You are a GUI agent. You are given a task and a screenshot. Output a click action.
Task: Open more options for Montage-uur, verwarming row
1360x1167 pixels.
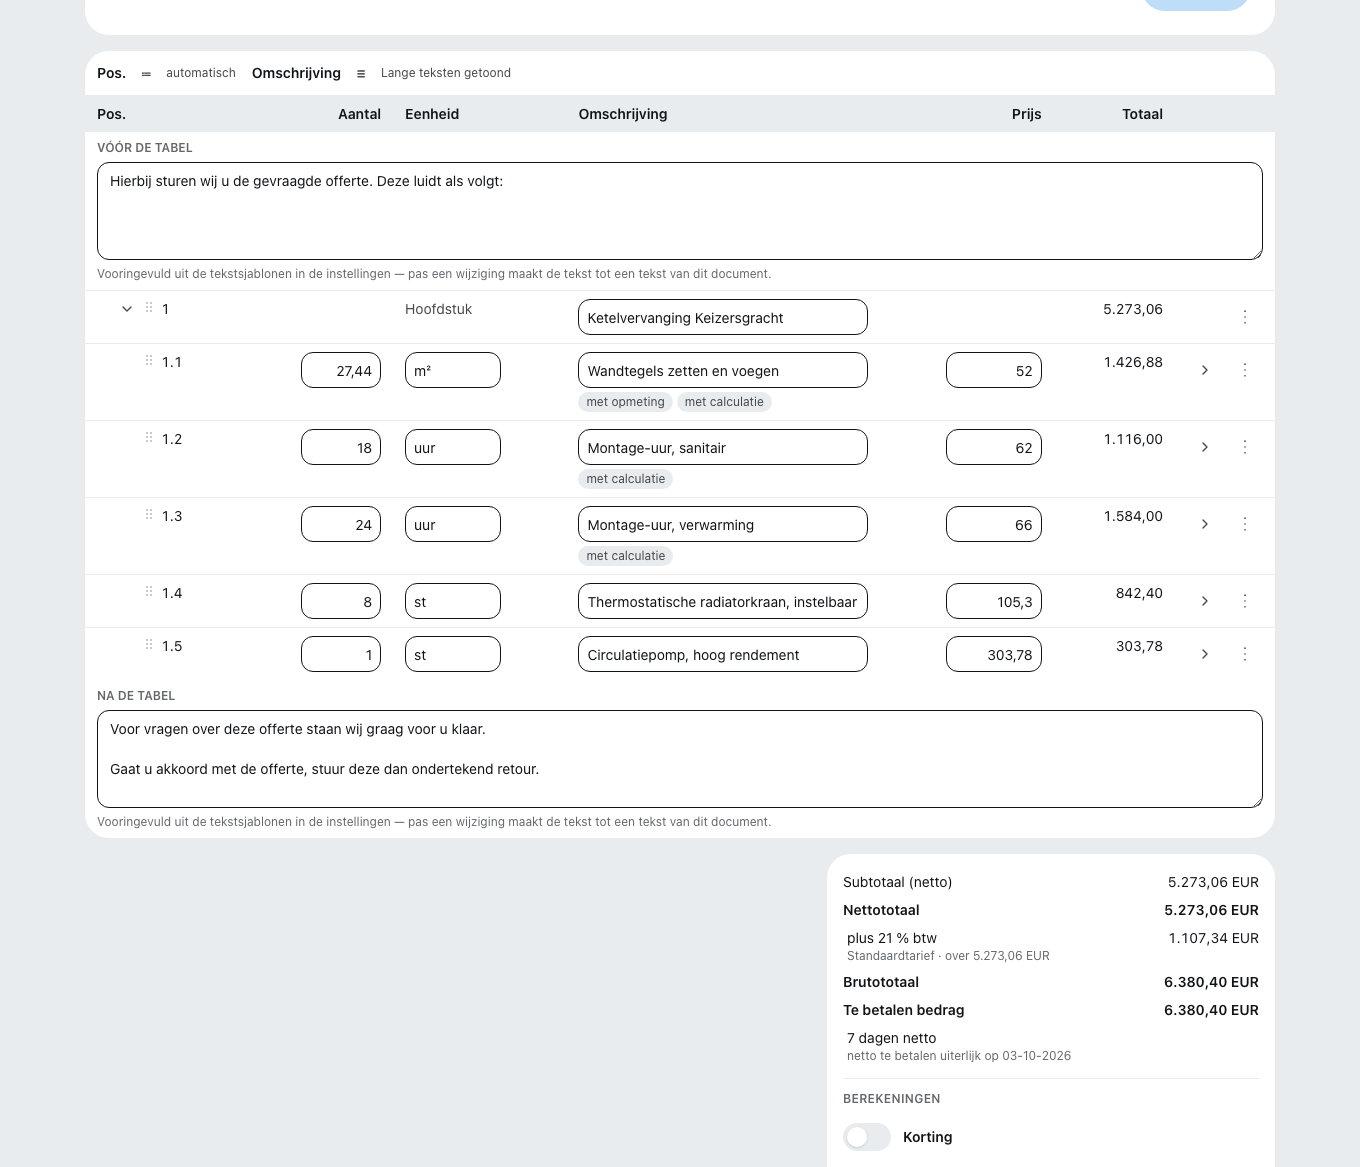[1245, 524]
